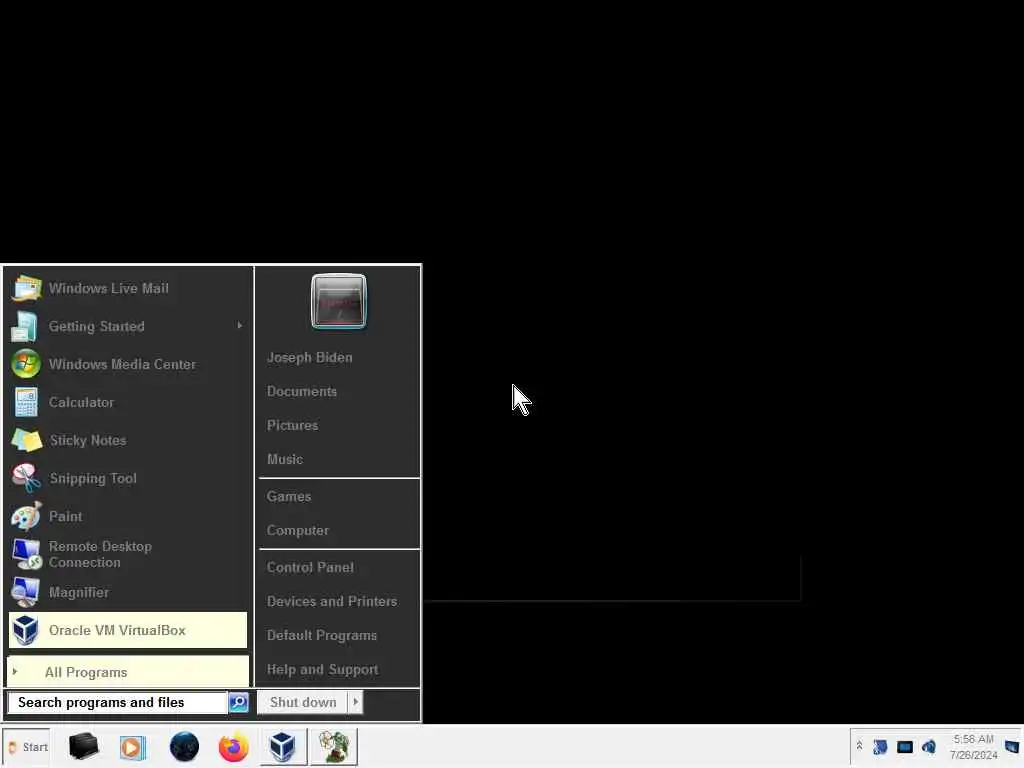Open Music from Start menu
Screen dimensions: 1024x768
point(285,459)
